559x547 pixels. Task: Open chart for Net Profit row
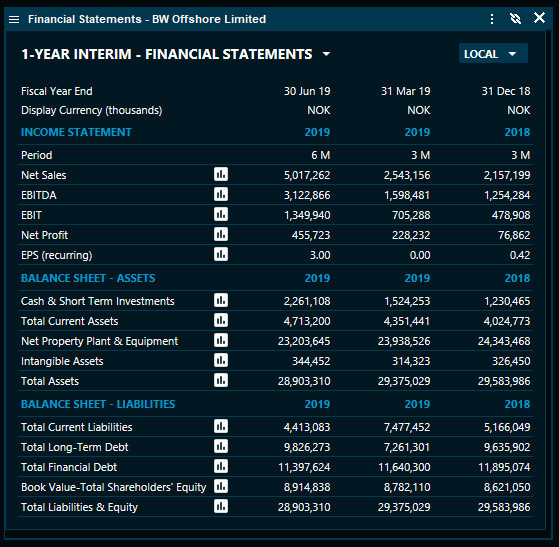click(221, 234)
